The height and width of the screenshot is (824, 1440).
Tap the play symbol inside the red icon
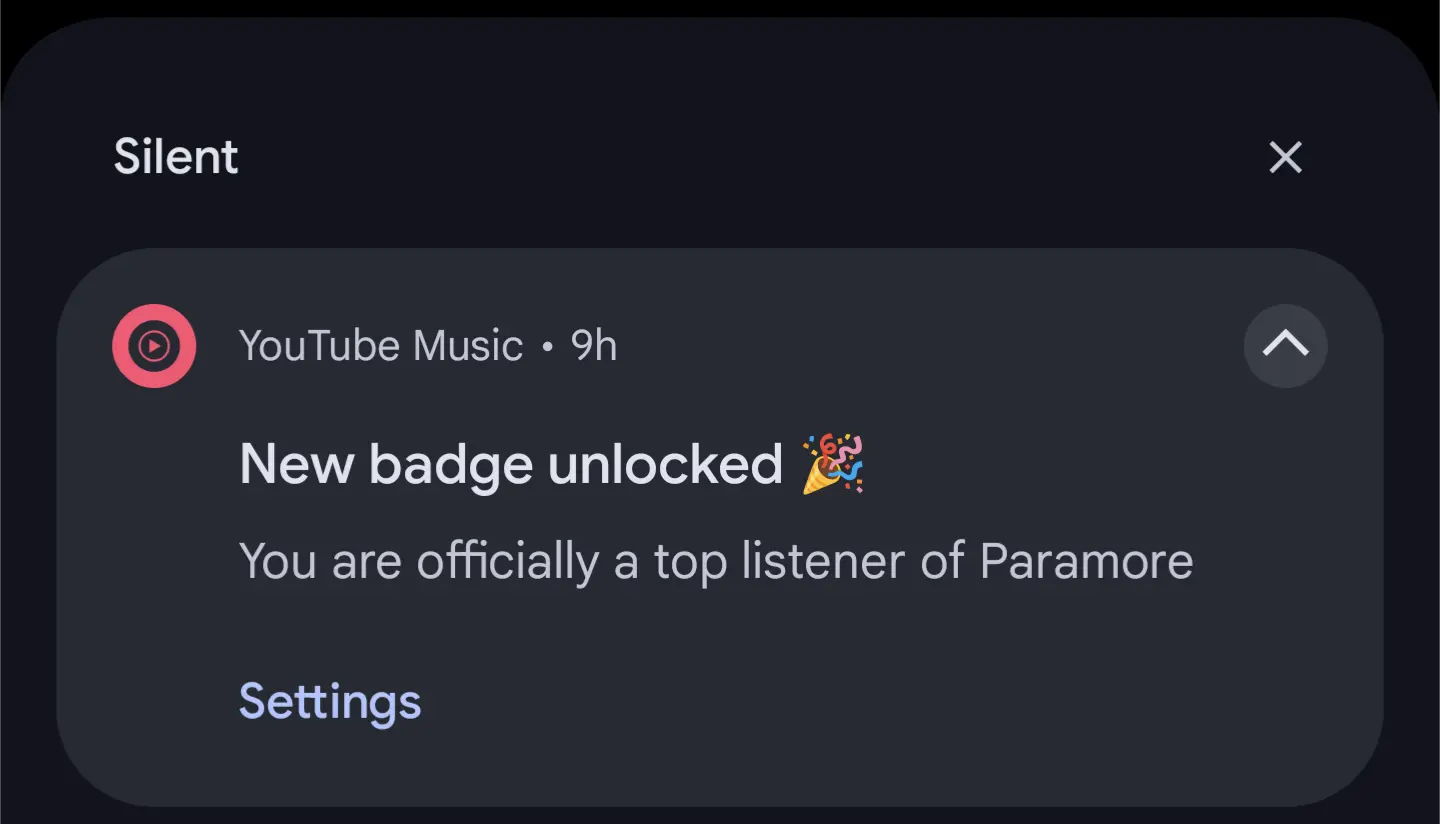click(154, 347)
